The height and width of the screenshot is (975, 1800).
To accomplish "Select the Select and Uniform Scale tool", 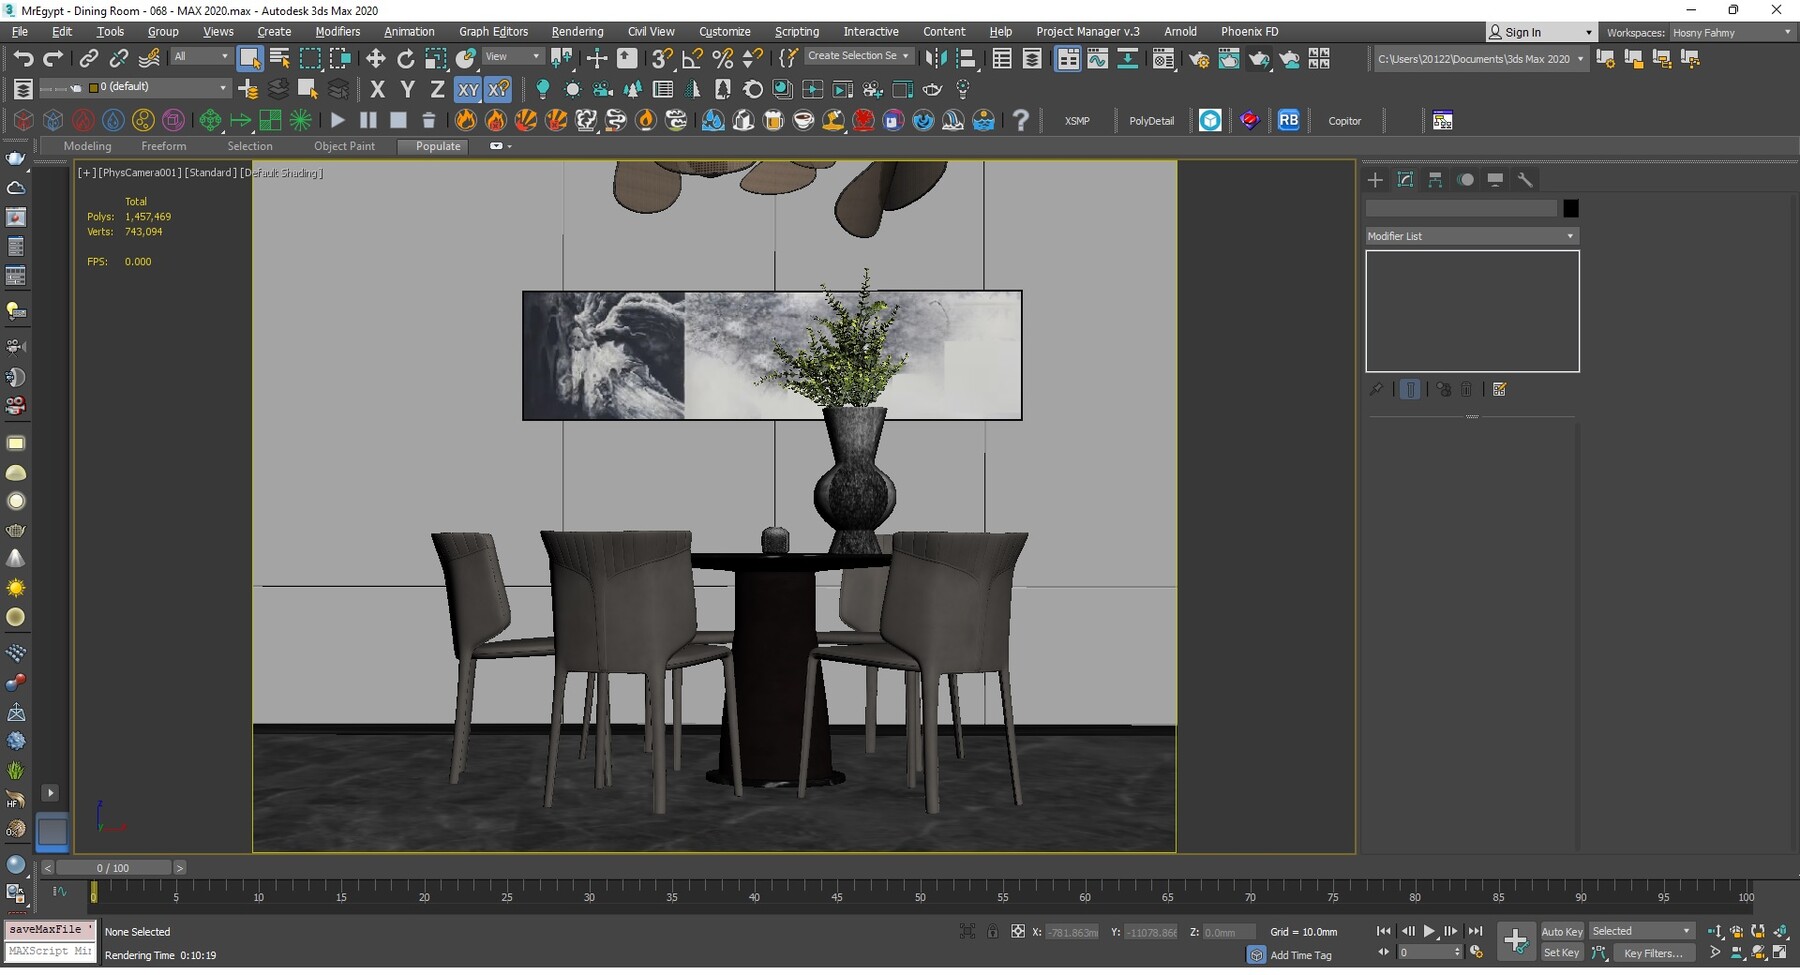I will [436, 57].
